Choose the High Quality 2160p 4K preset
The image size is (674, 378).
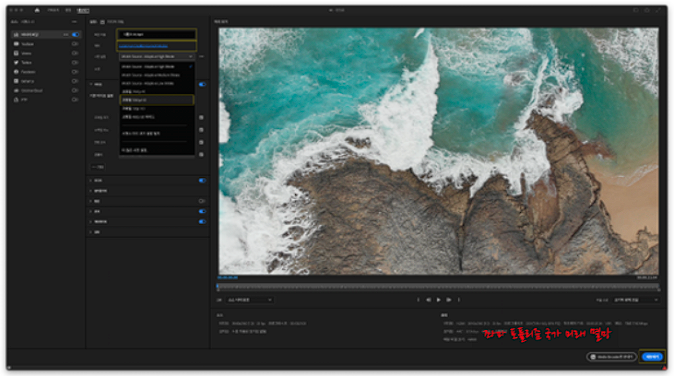coord(157,92)
